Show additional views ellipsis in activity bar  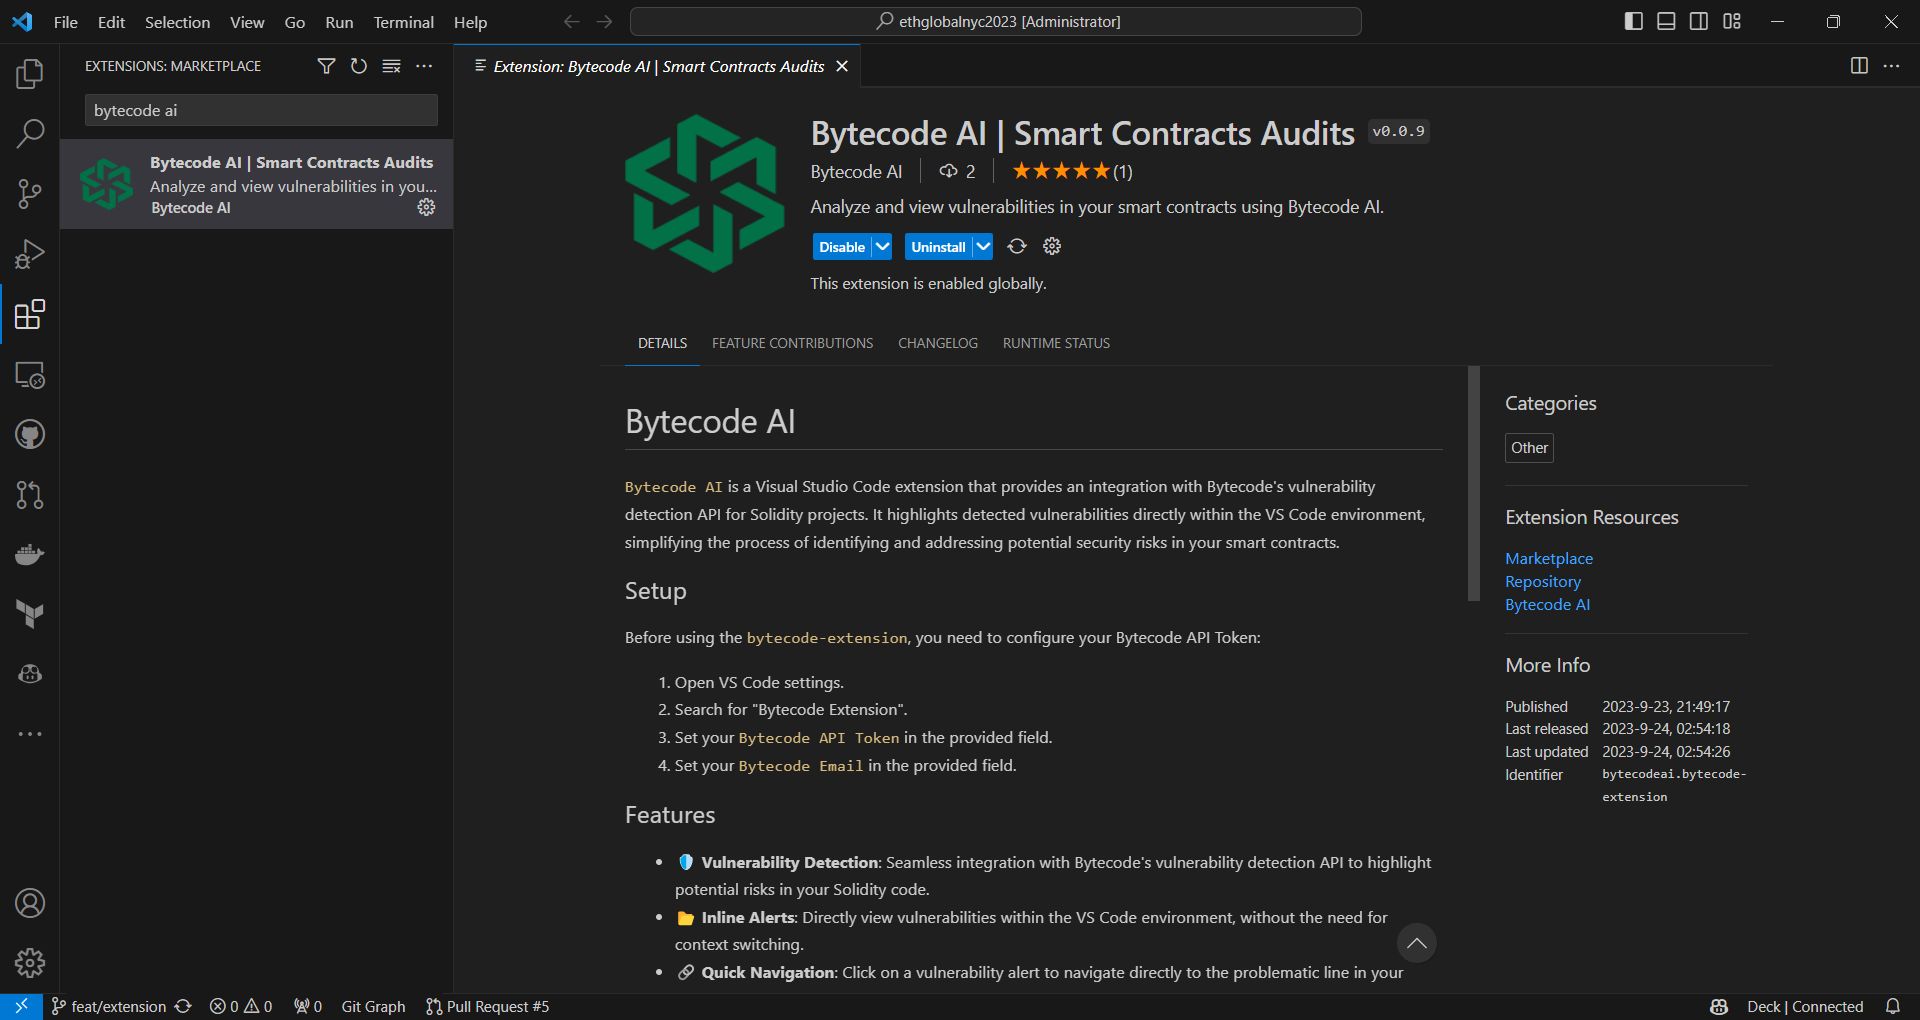tap(30, 734)
